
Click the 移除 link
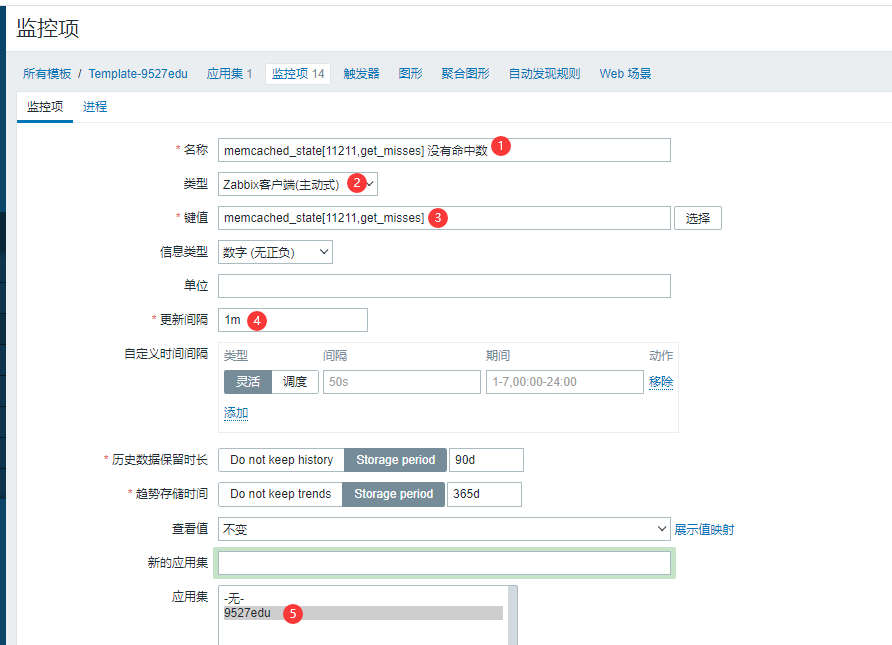tap(661, 382)
